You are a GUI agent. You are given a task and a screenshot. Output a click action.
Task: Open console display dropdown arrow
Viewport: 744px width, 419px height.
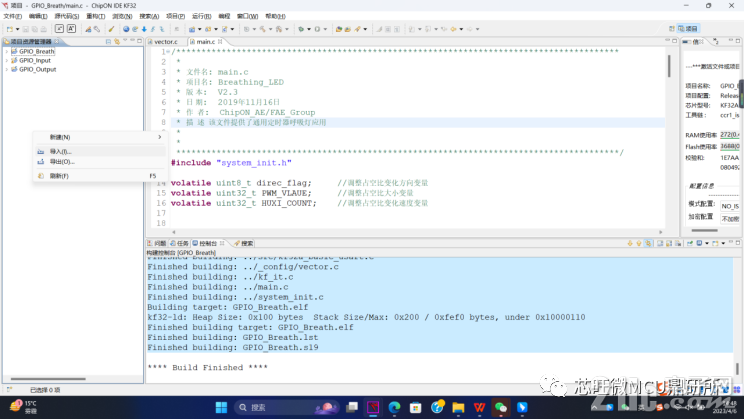click(707, 243)
